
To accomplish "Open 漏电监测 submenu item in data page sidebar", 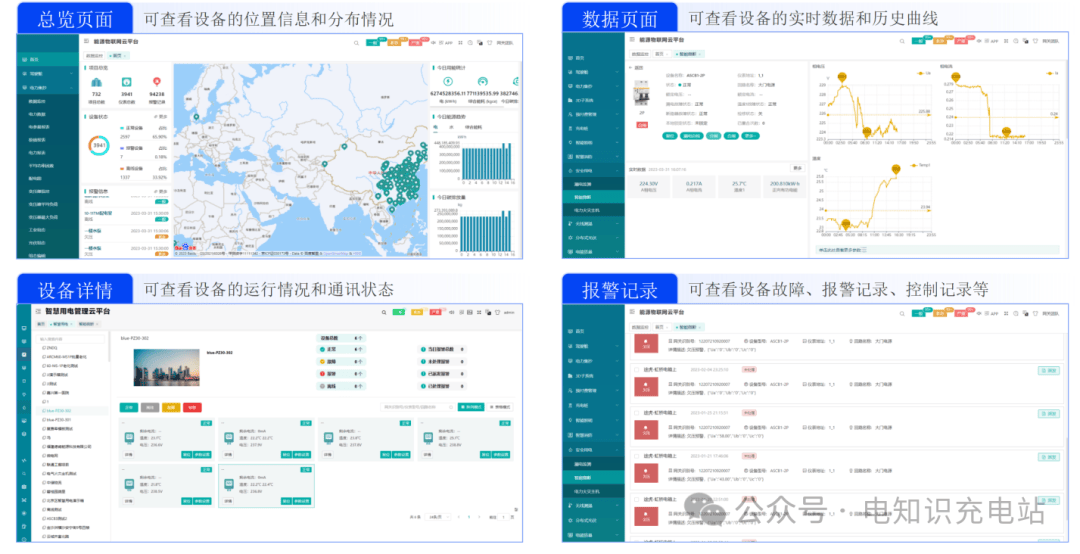I will (593, 185).
